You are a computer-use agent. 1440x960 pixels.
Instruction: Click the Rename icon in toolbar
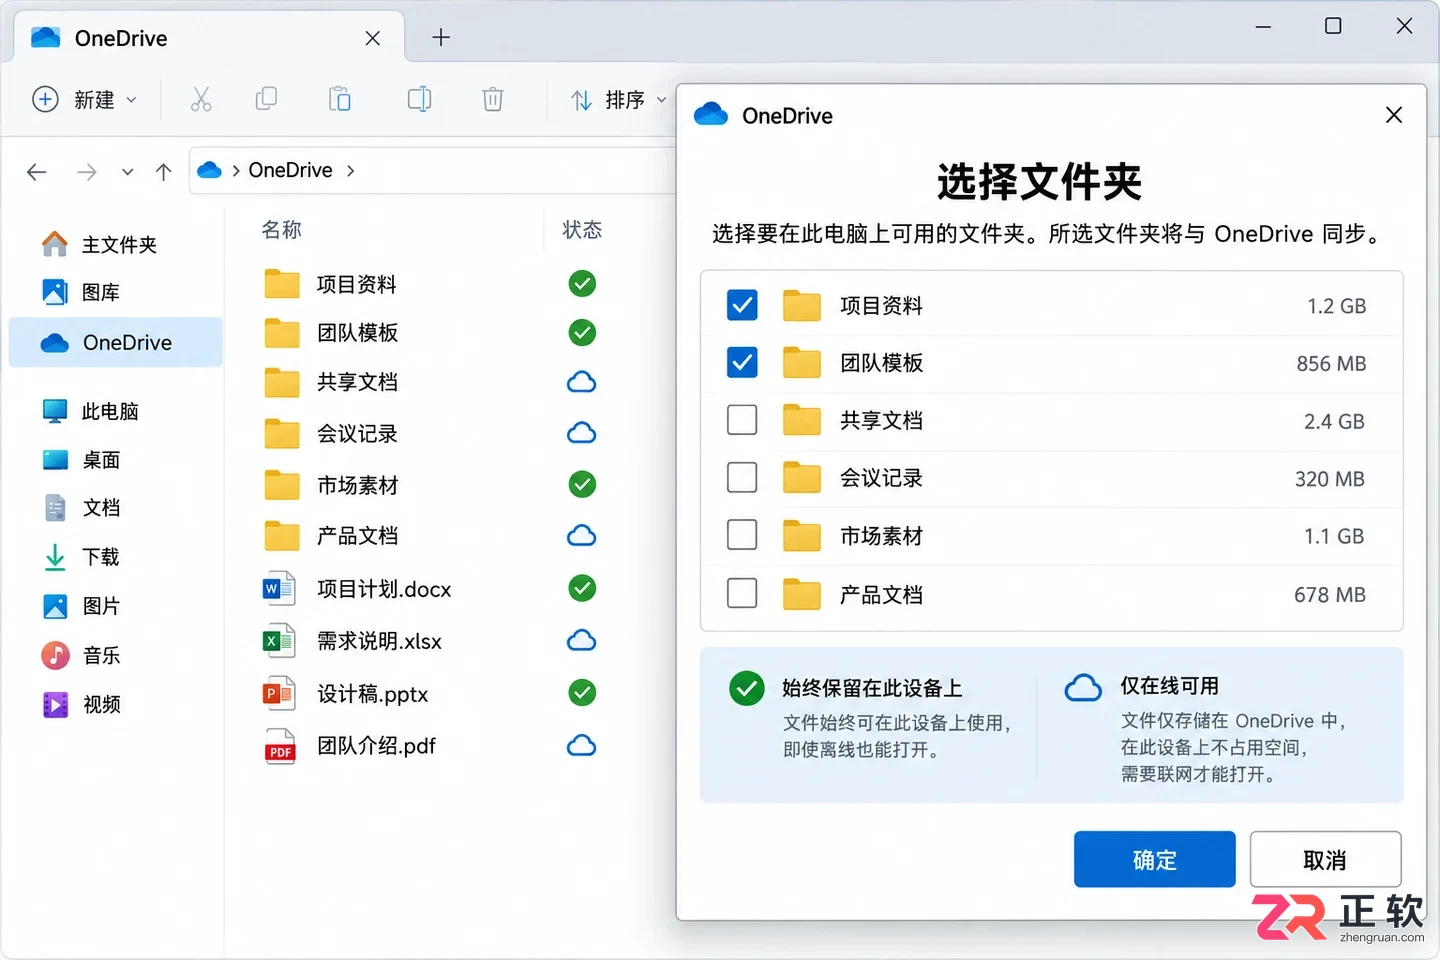click(x=419, y=99)
